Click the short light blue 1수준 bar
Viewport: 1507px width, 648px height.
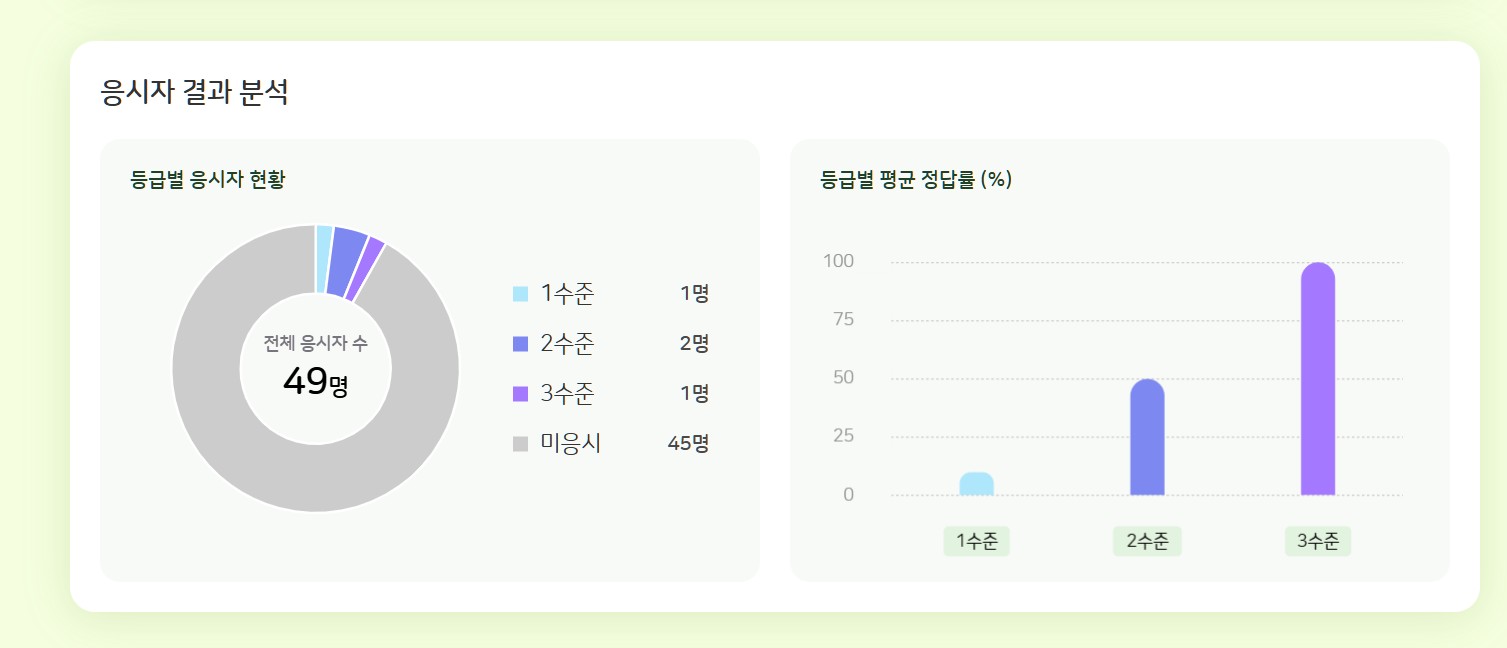pos(976,484)
